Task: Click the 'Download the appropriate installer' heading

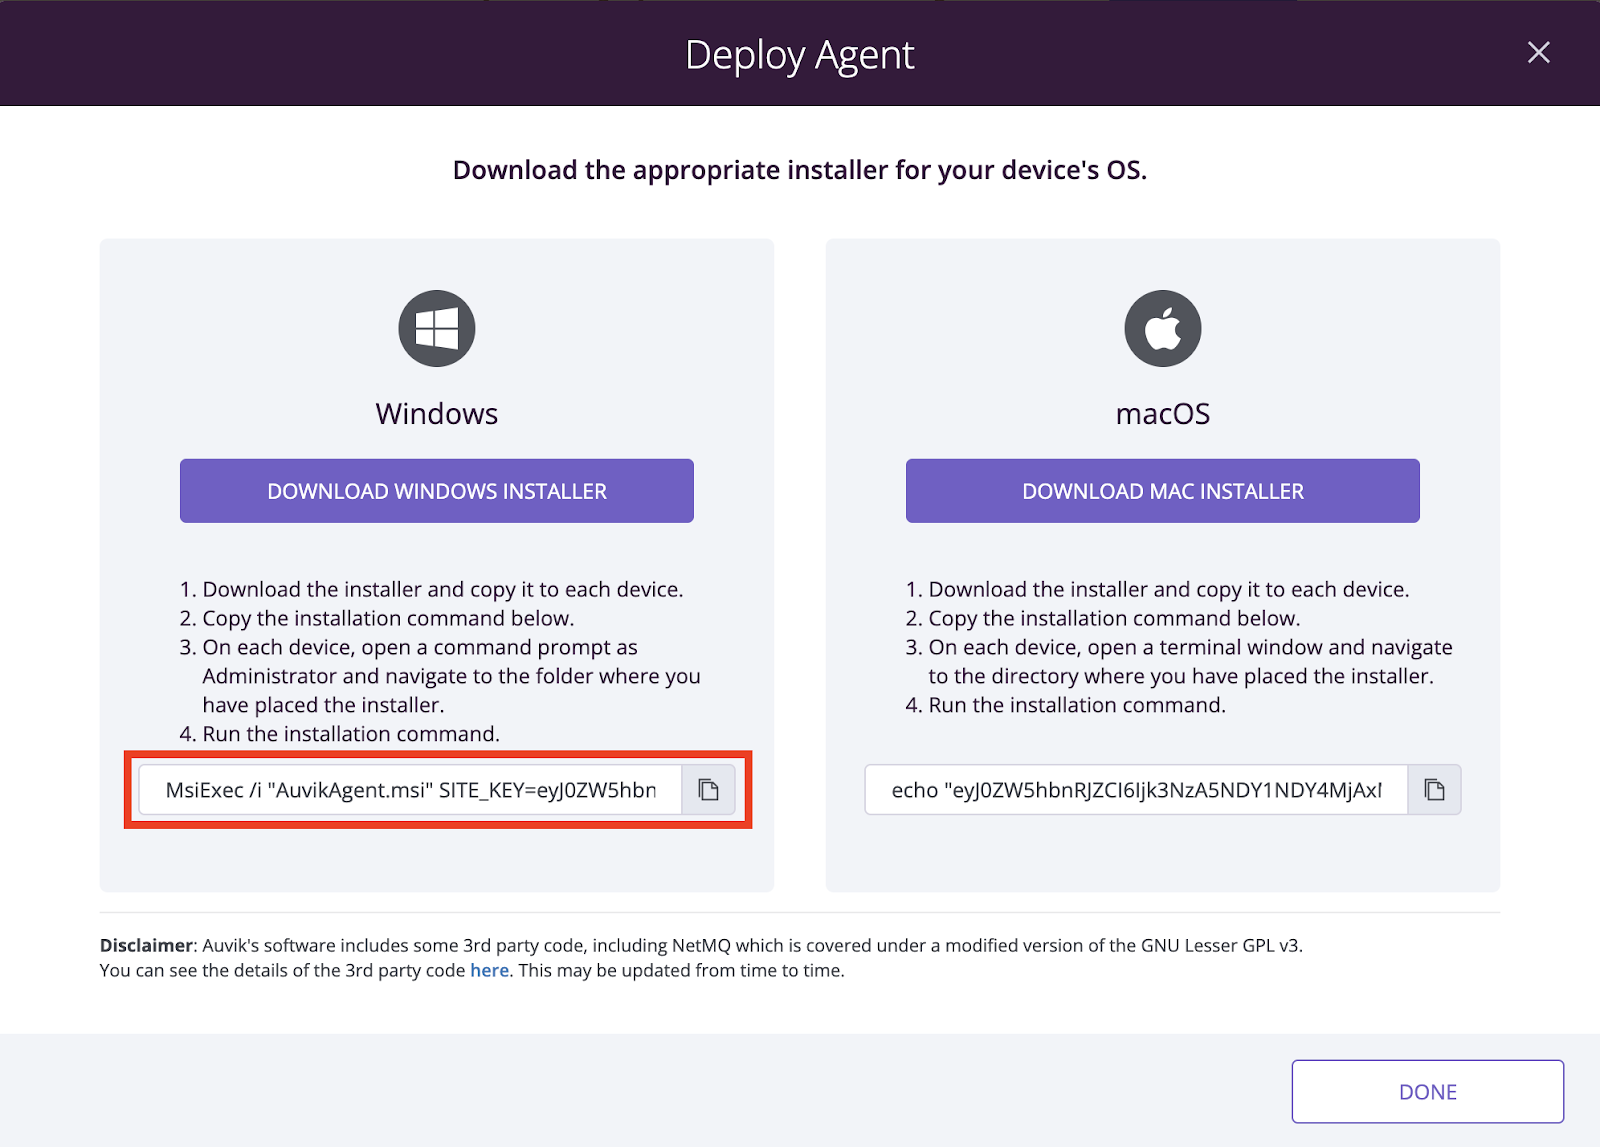Action: (x=800, y=170)
